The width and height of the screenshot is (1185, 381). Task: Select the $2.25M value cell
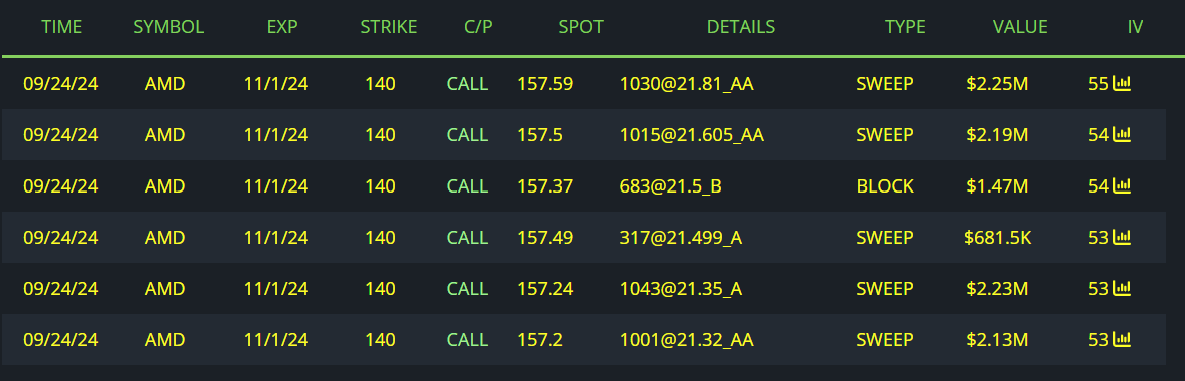point(997,83)
